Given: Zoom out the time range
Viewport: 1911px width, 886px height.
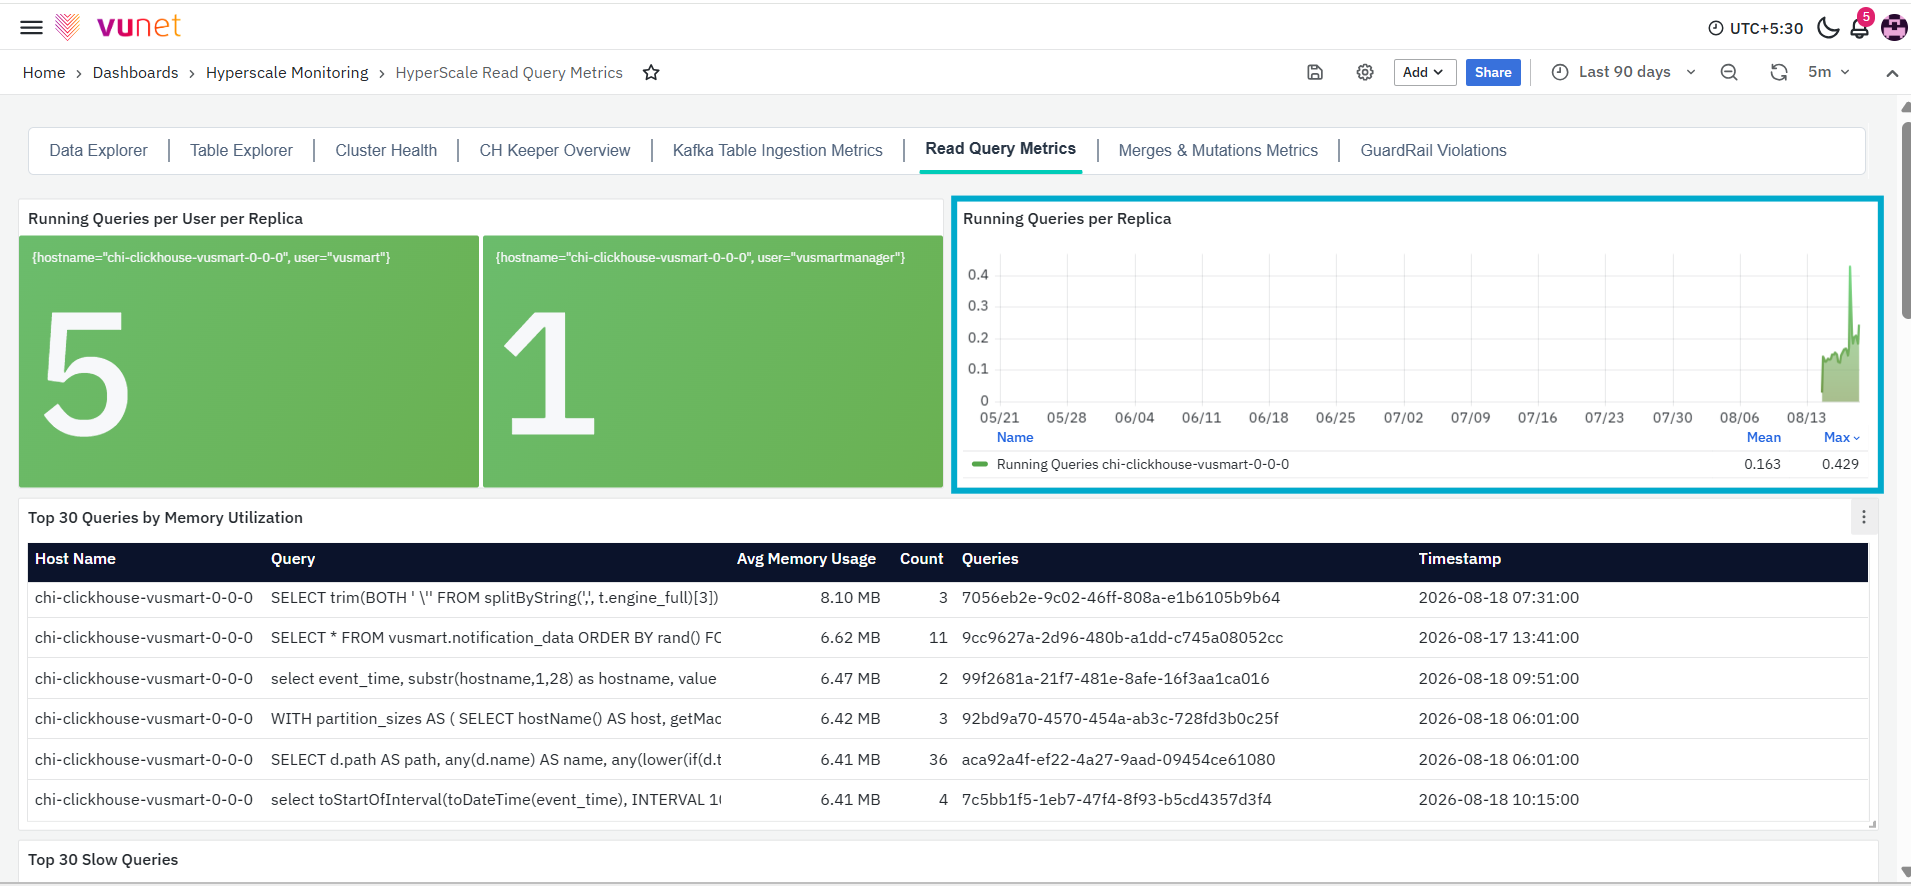Looking at the screenshot, I should tap(1729, 72).
